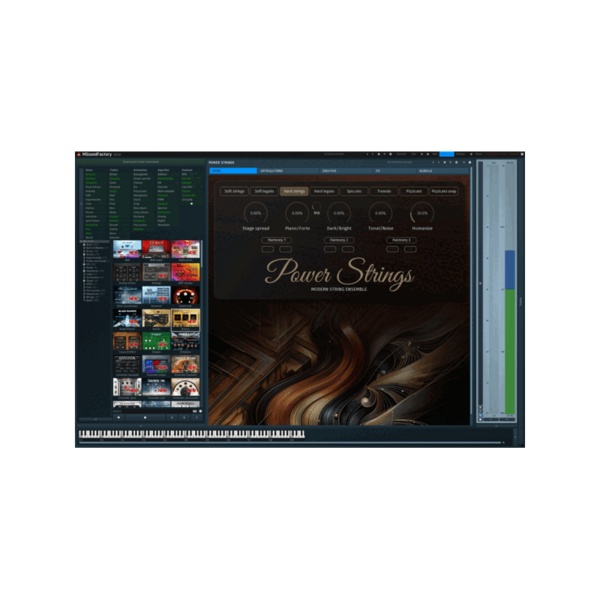Toggle the Acoustic genre filter tag
Image resolution: width=600 pixels, height=600 pixels.
pyautogui.click(x=91, y=174)
